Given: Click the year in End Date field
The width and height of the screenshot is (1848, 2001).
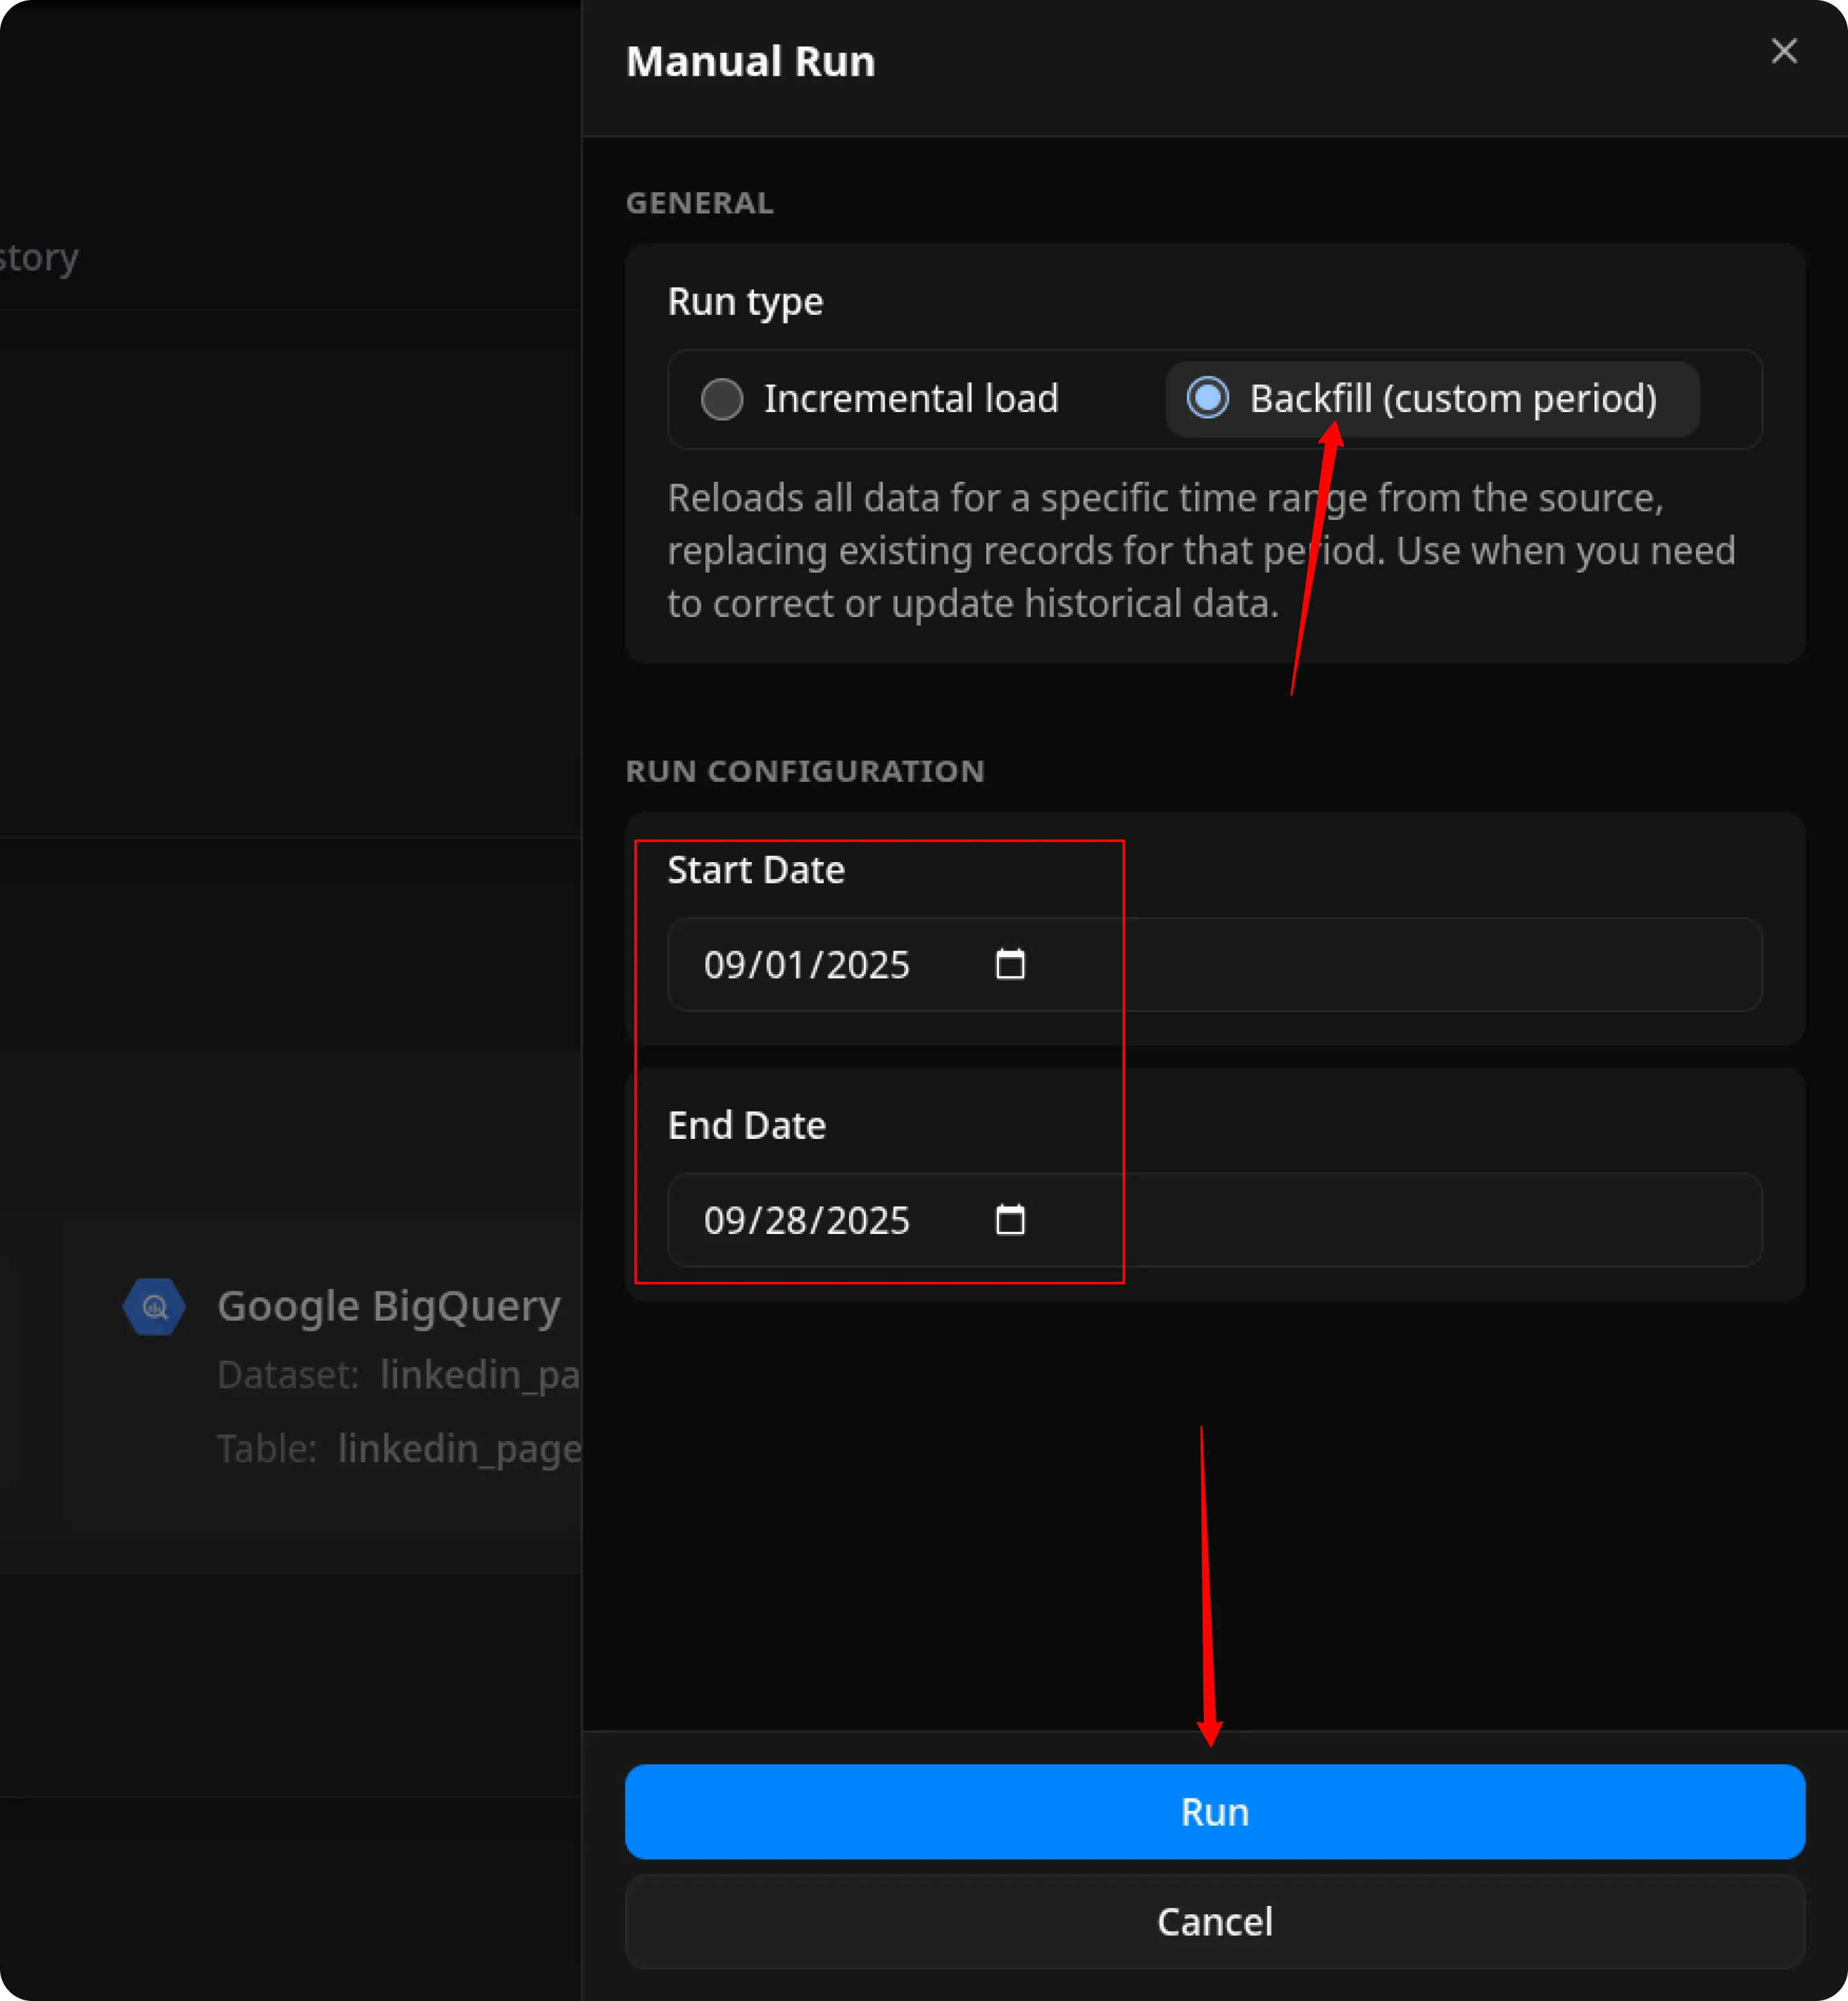Looking at the screenshot, I should point(867,1220).
